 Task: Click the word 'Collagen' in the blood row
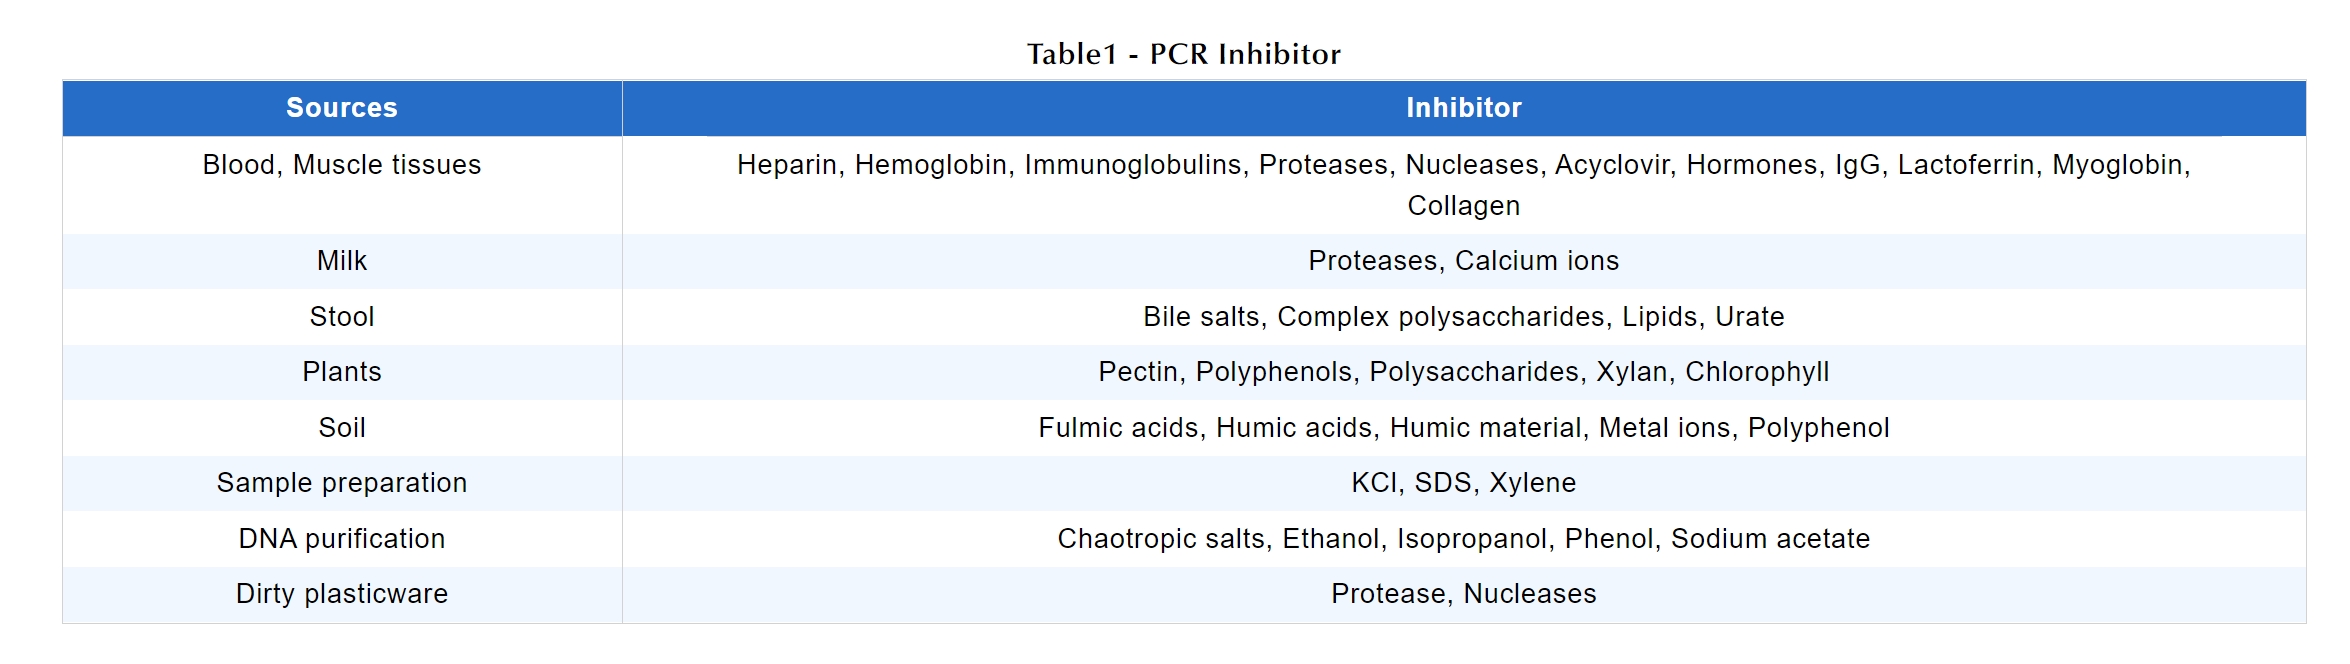(x=1464, y=206)
